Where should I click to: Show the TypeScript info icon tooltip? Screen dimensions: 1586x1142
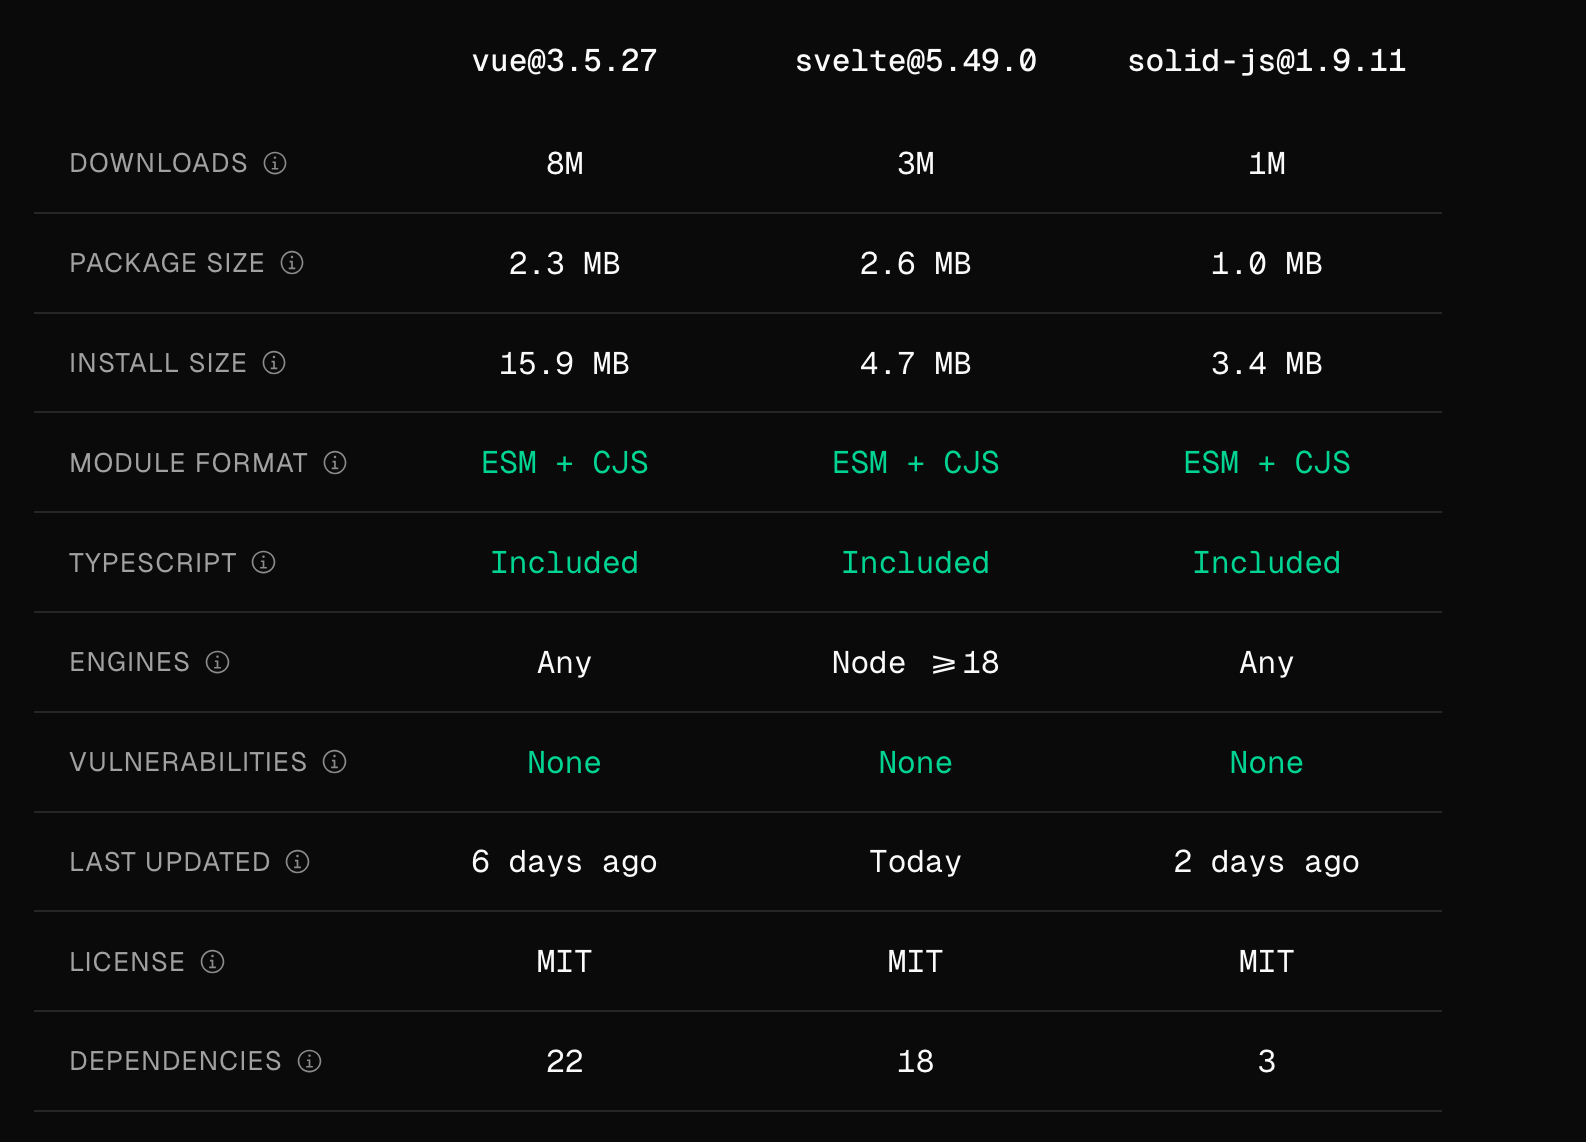[264, 563]
